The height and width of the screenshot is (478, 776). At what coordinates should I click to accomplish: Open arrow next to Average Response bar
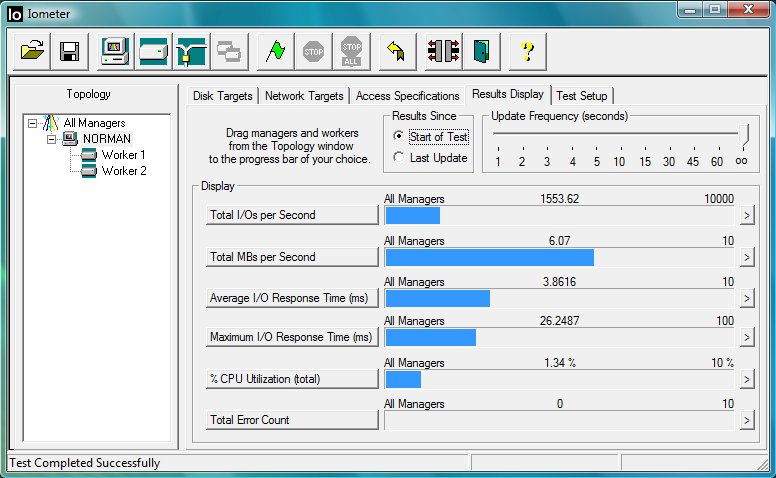[747, 298]
